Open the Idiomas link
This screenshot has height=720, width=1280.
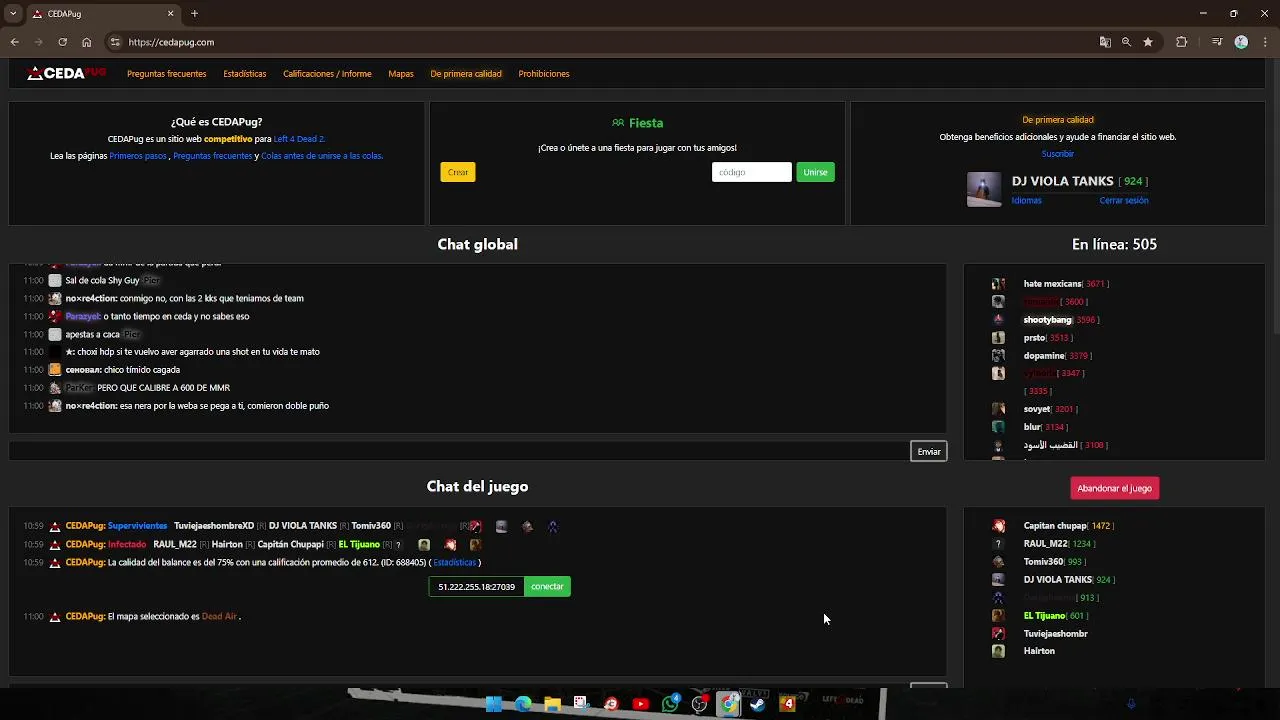(1026, 200)
